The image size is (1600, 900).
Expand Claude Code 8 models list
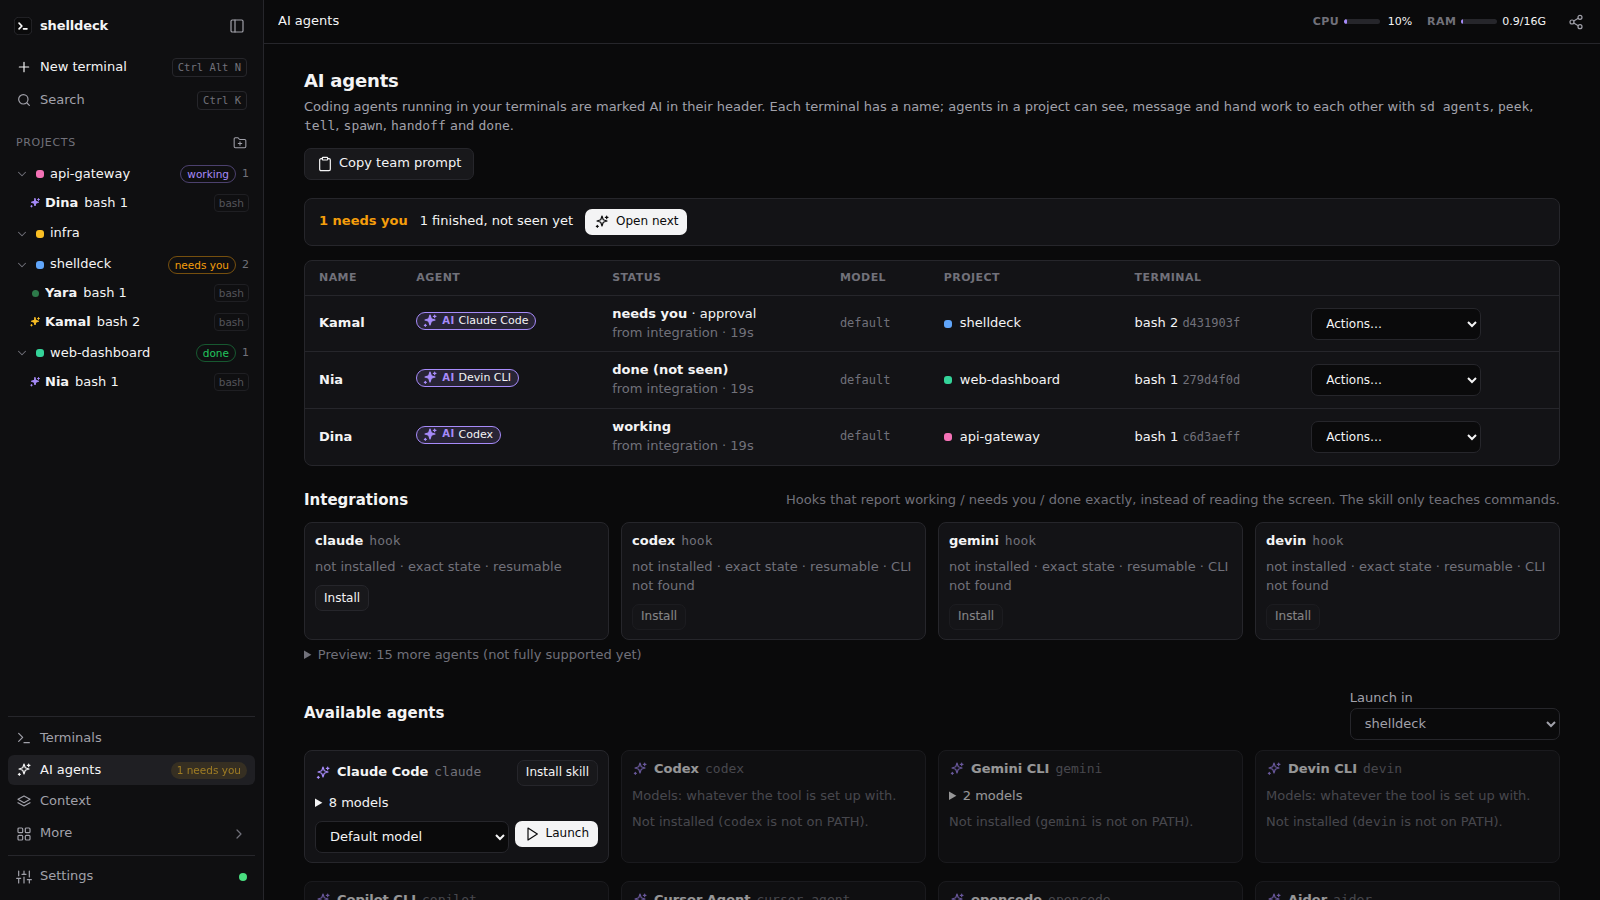(352, 803)
